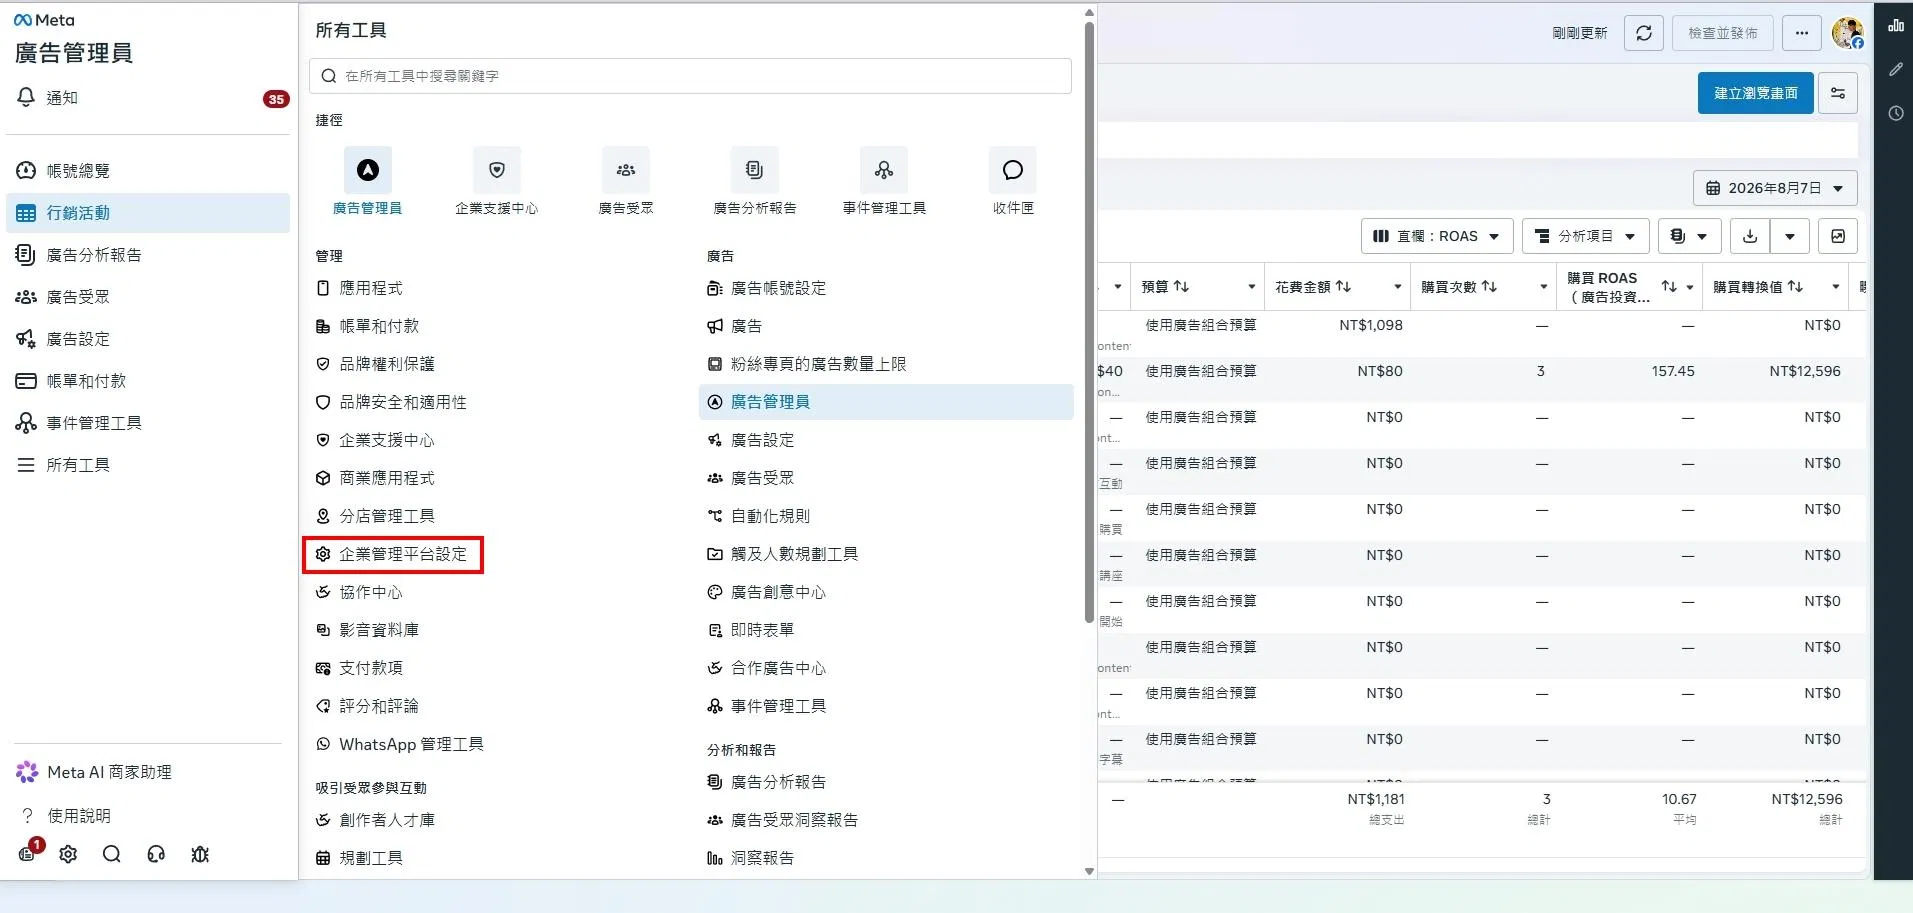The image size is (1913, 913).
Task: Go to 廣告受眾 in the left sidebar
Action: click(148, 297)
